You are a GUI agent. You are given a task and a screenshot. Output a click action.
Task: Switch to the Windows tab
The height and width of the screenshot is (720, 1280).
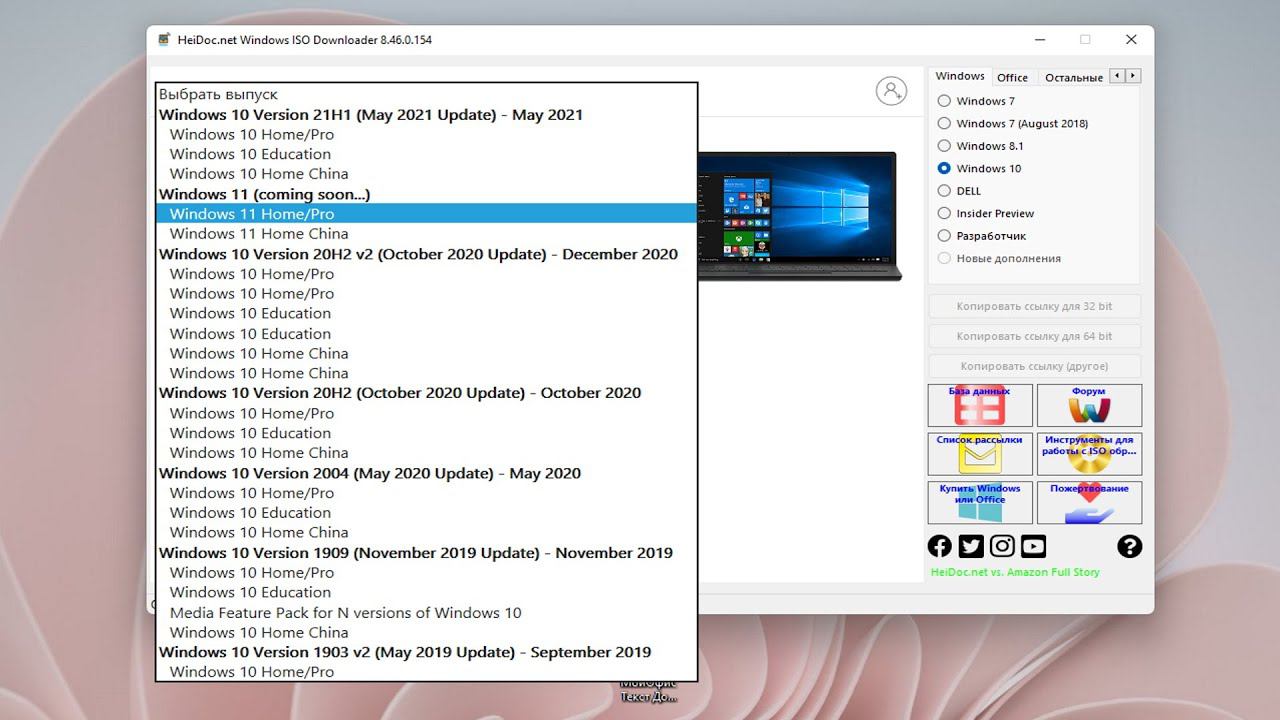(x=960, y=76)
